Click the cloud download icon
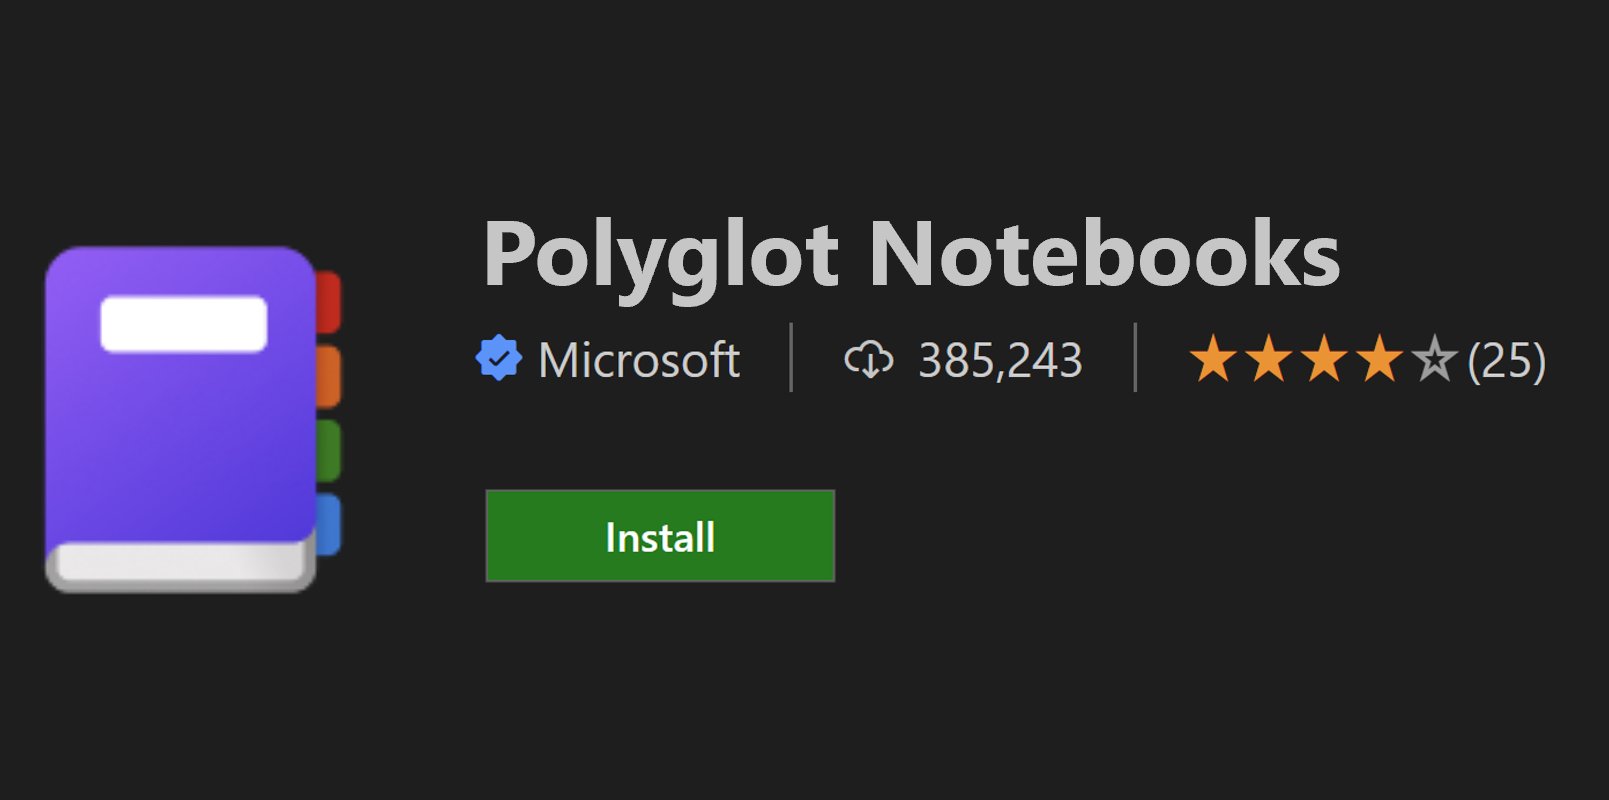Image resolution: width=1609 pixels, height=800 pixels. [869, 359]
